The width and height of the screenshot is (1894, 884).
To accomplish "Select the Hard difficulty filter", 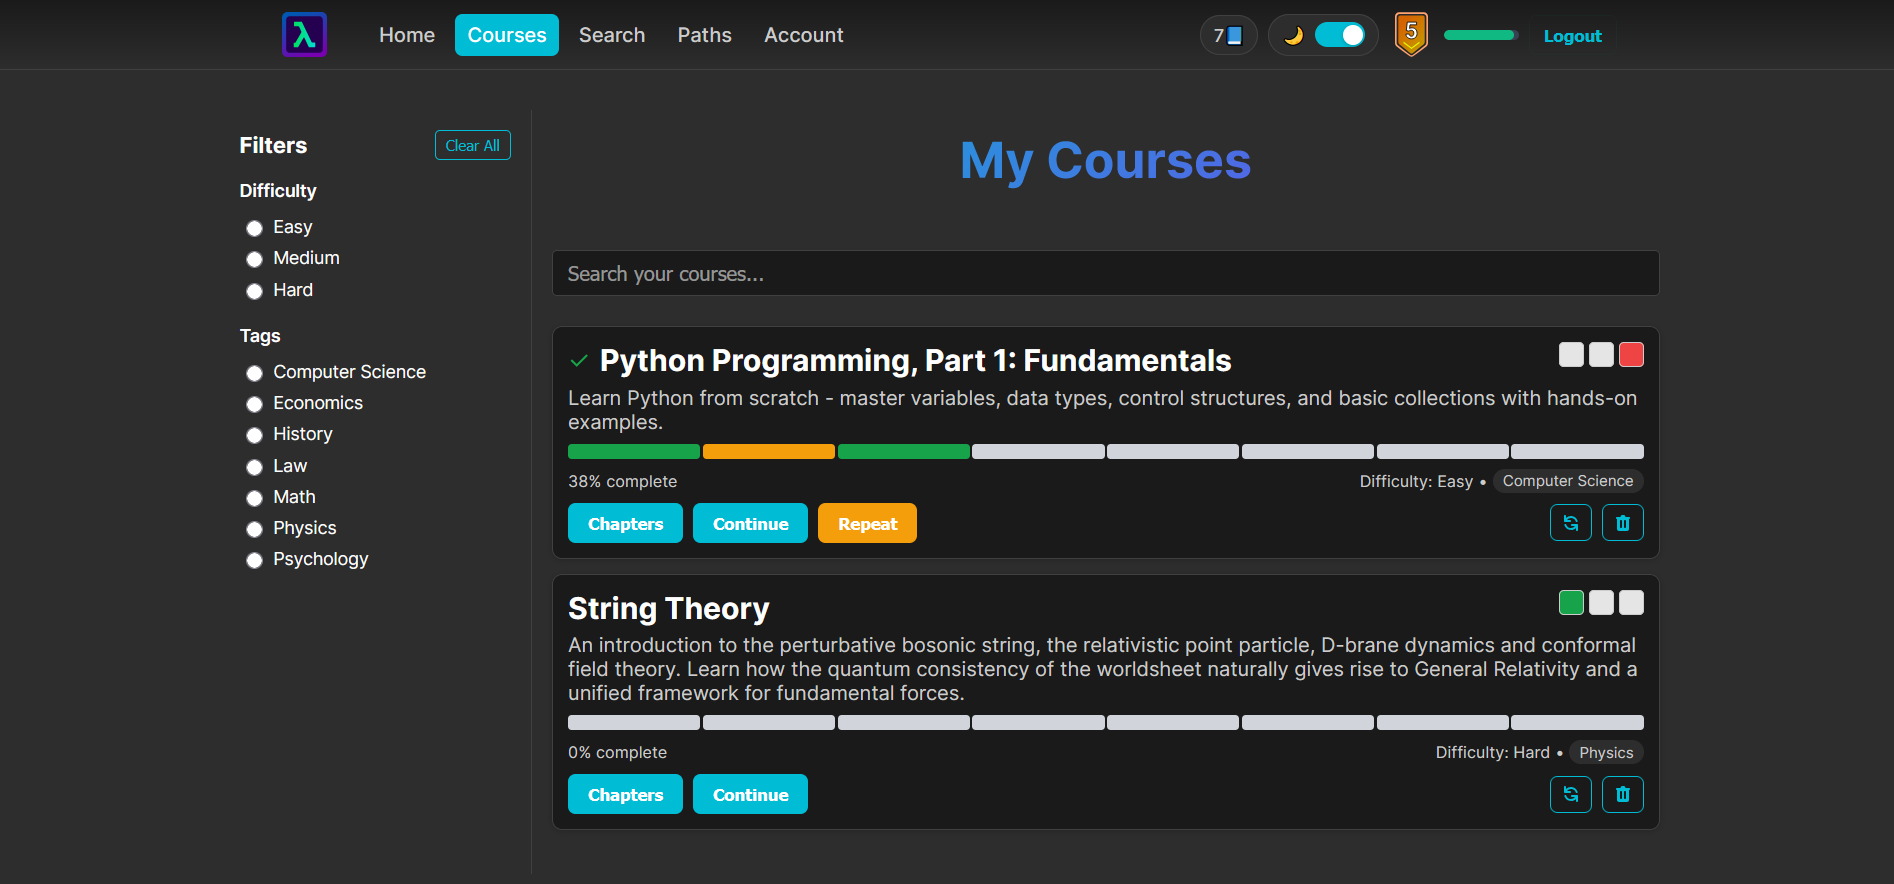I will (x=254, y=291).
